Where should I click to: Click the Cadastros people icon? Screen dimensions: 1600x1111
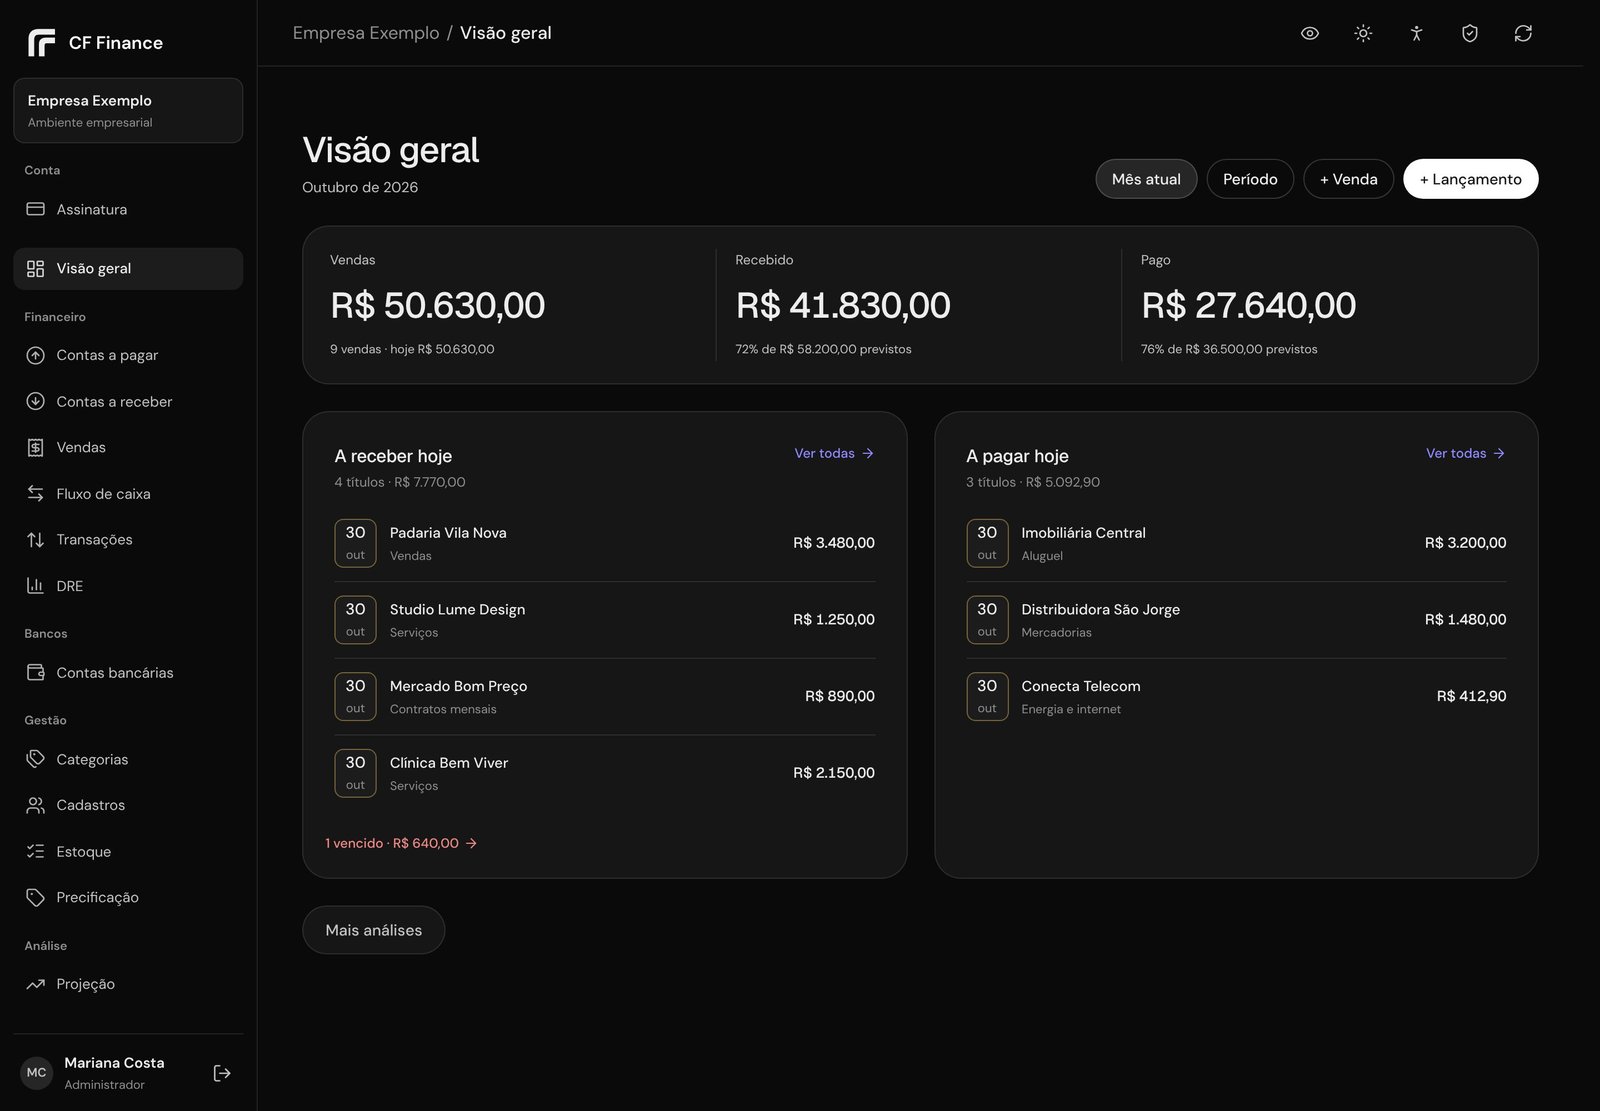coord(36,805)
